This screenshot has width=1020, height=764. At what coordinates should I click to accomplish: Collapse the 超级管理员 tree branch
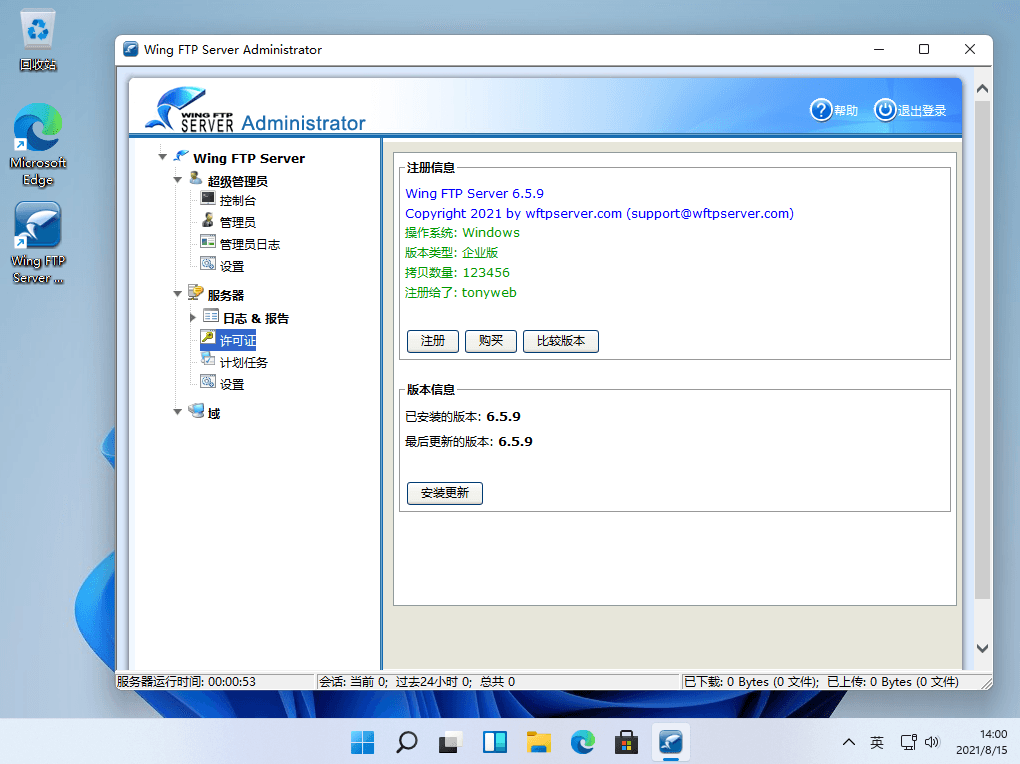click(x=178, y=180)
